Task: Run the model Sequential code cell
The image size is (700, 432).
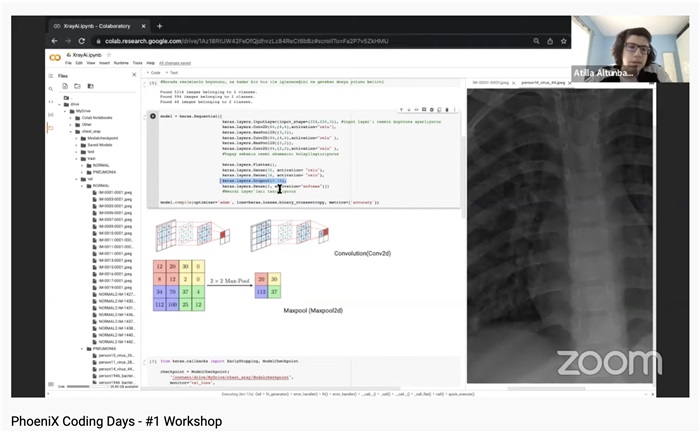Action: tap(153, 116)
